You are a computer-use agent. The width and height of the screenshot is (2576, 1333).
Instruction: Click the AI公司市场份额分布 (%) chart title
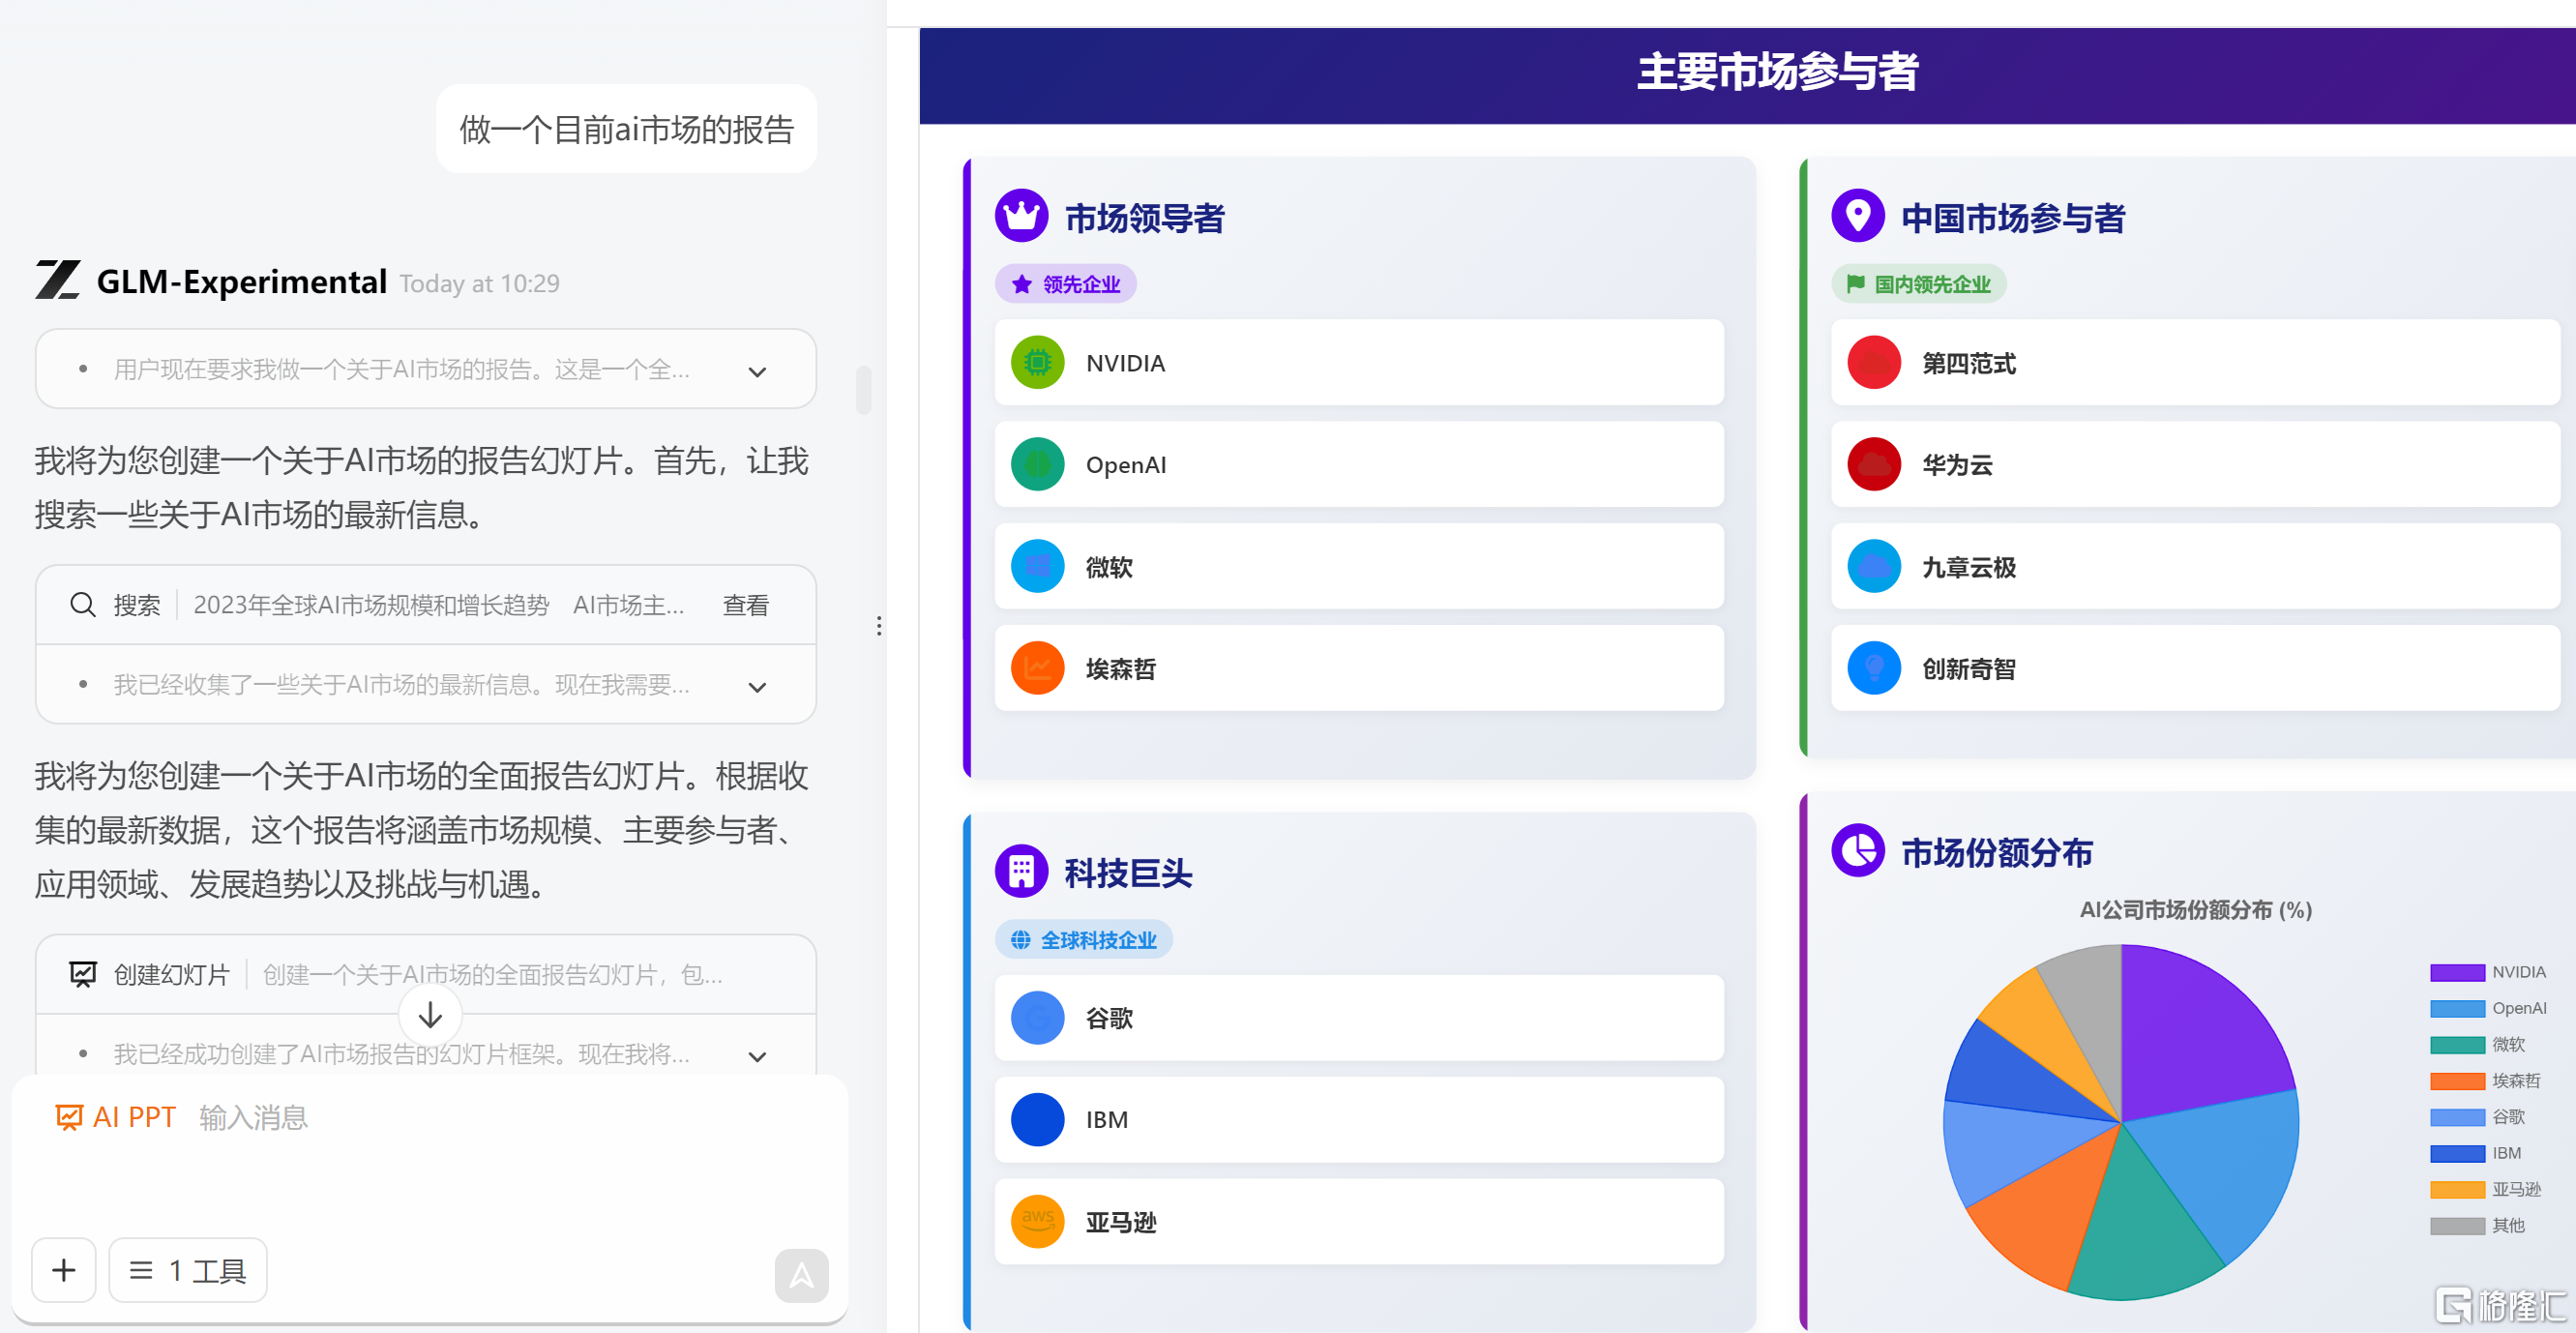(x=2195, y=909)
